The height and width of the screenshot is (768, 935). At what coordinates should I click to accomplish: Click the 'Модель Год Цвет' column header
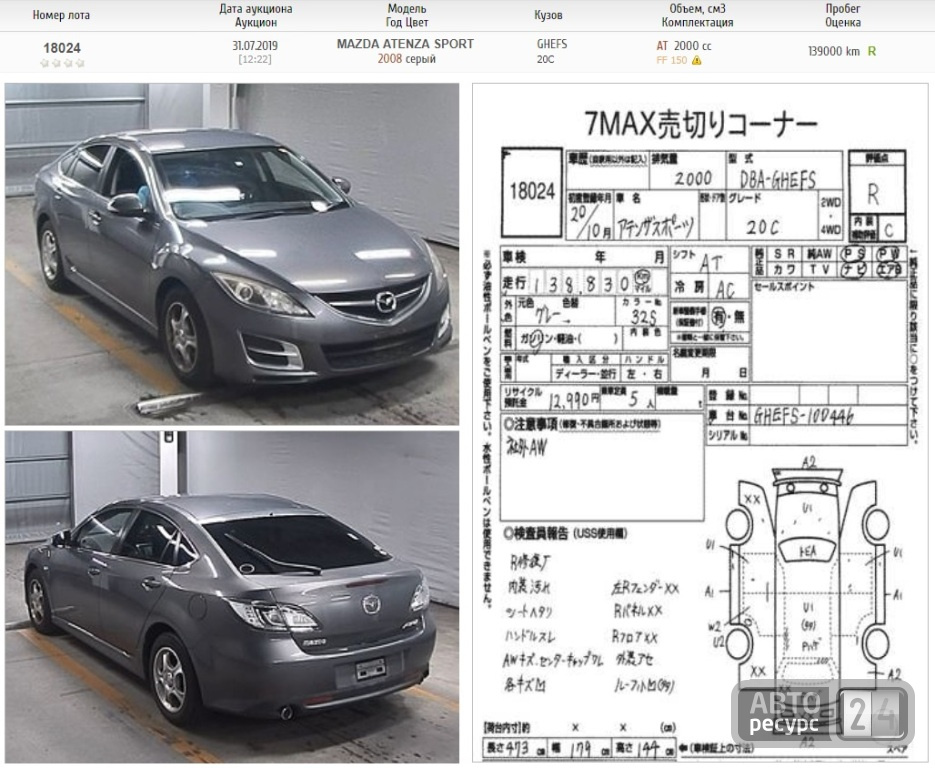[407, 16]
